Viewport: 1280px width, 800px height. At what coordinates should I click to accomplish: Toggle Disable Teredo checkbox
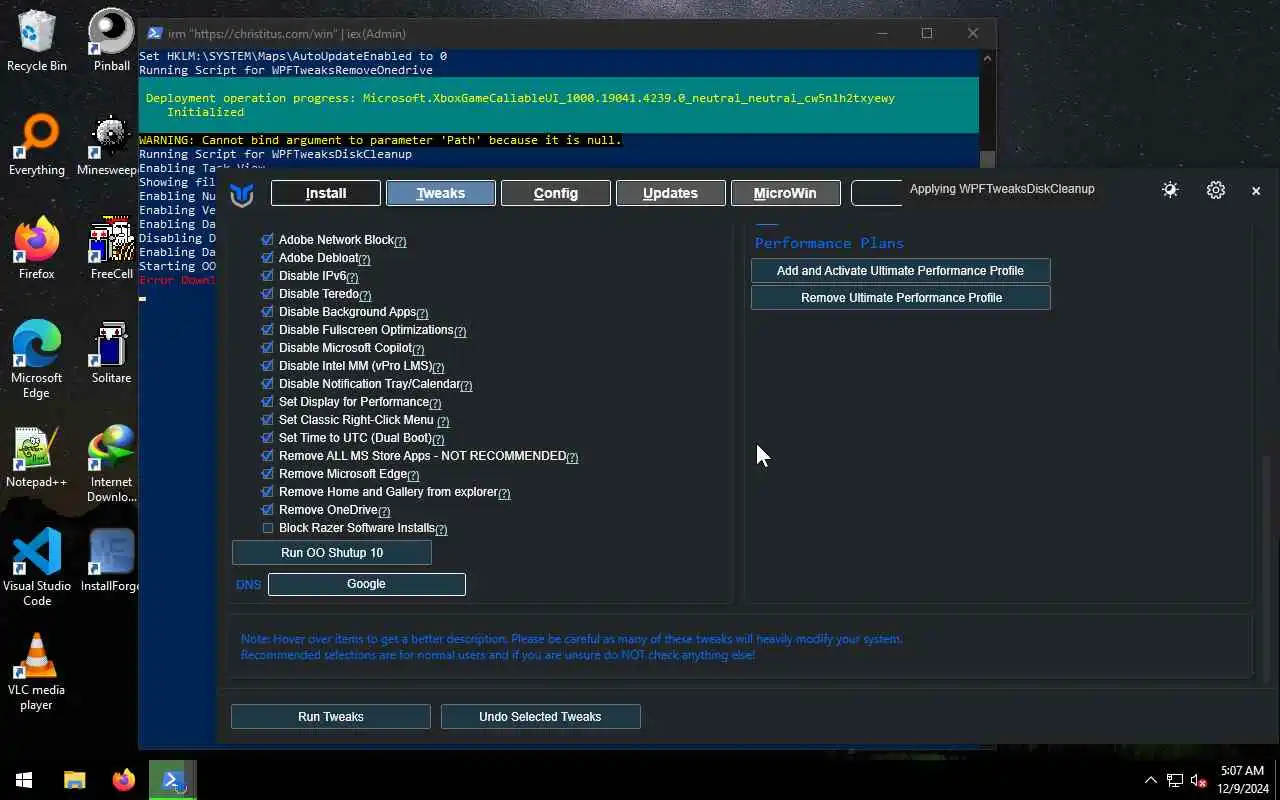(267, 294)
